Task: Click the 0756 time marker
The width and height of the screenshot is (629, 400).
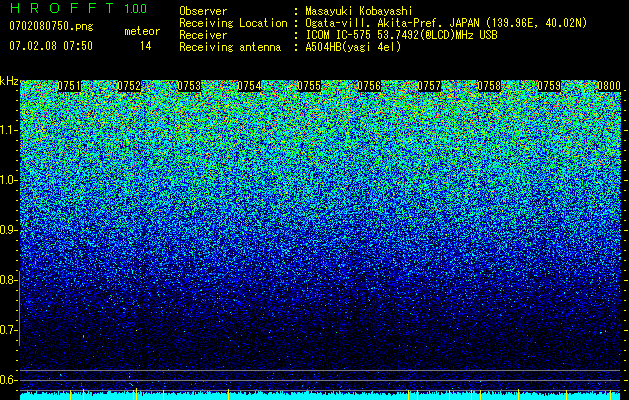Action: click(x=369, y=86)
